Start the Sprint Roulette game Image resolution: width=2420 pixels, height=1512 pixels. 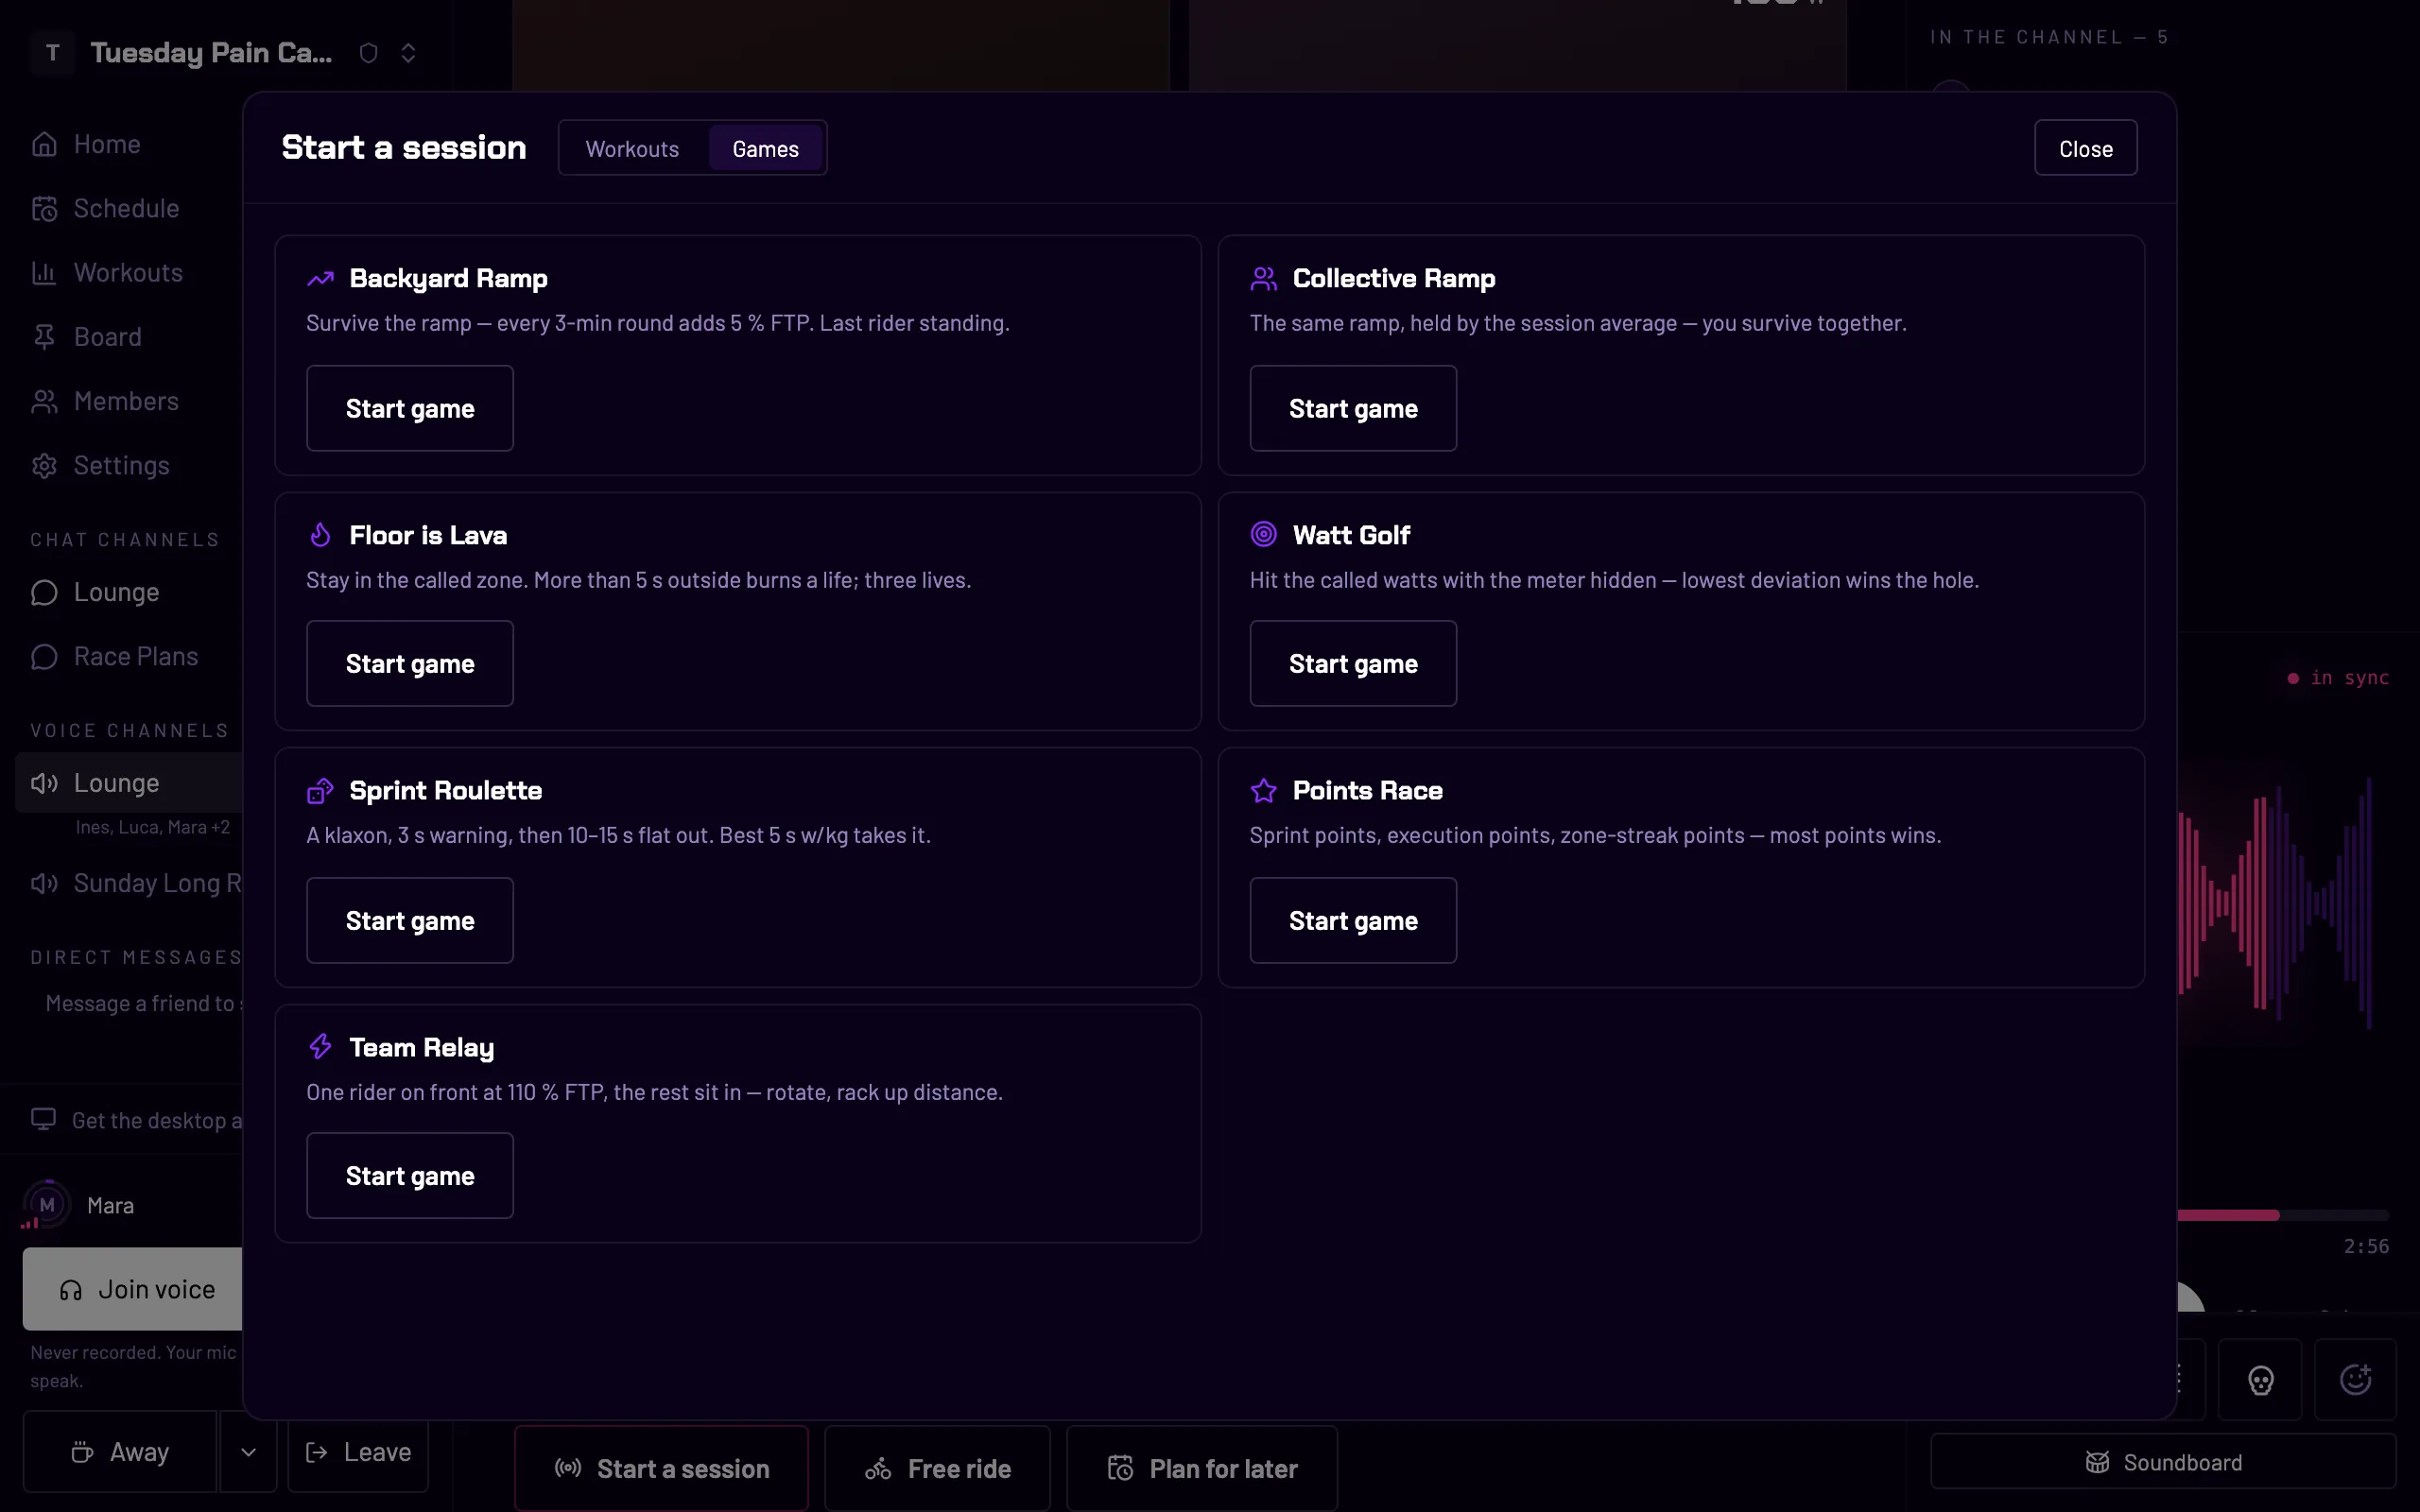(x=410, y=921)
